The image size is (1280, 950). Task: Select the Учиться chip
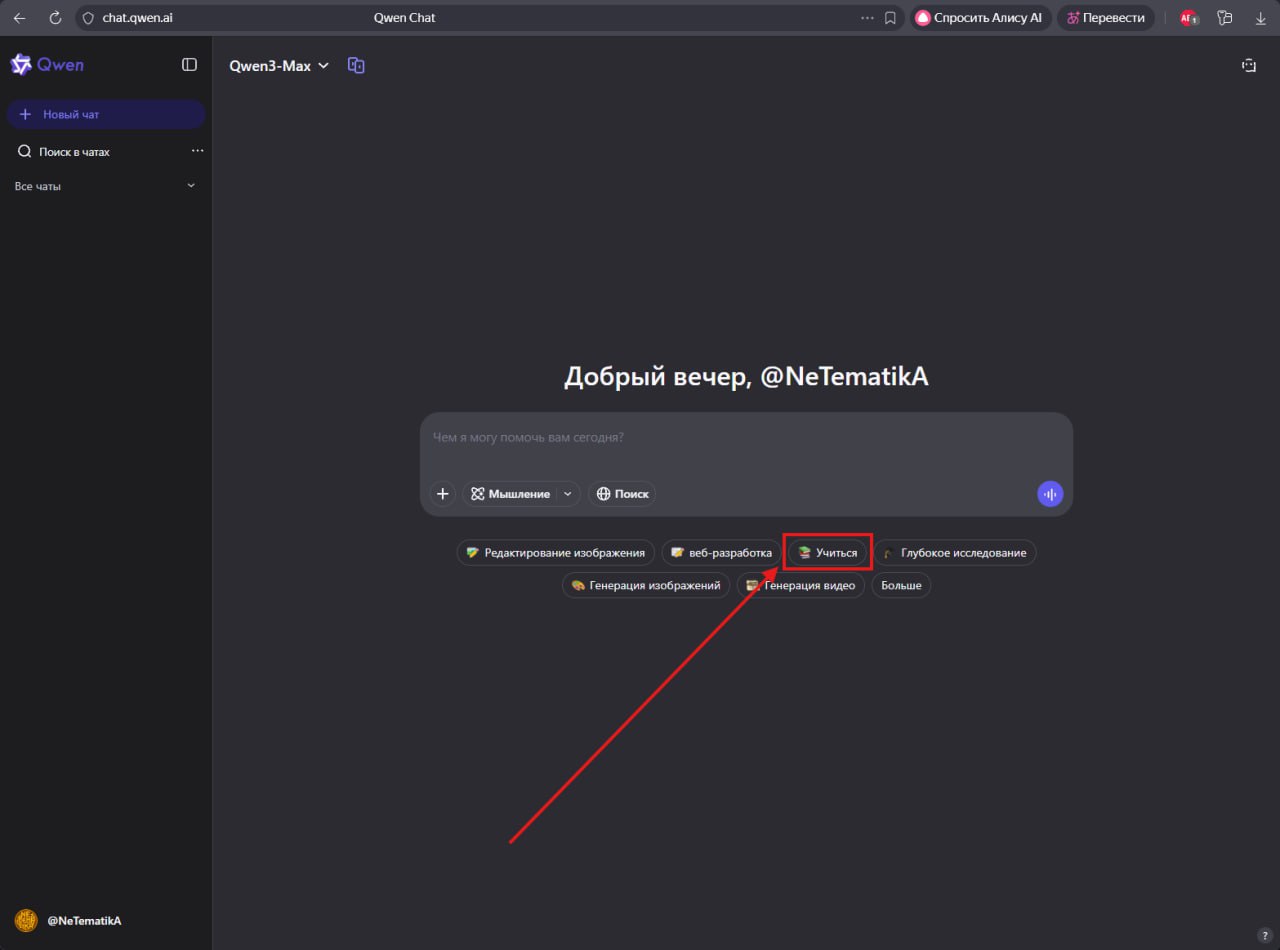[828, 553]
